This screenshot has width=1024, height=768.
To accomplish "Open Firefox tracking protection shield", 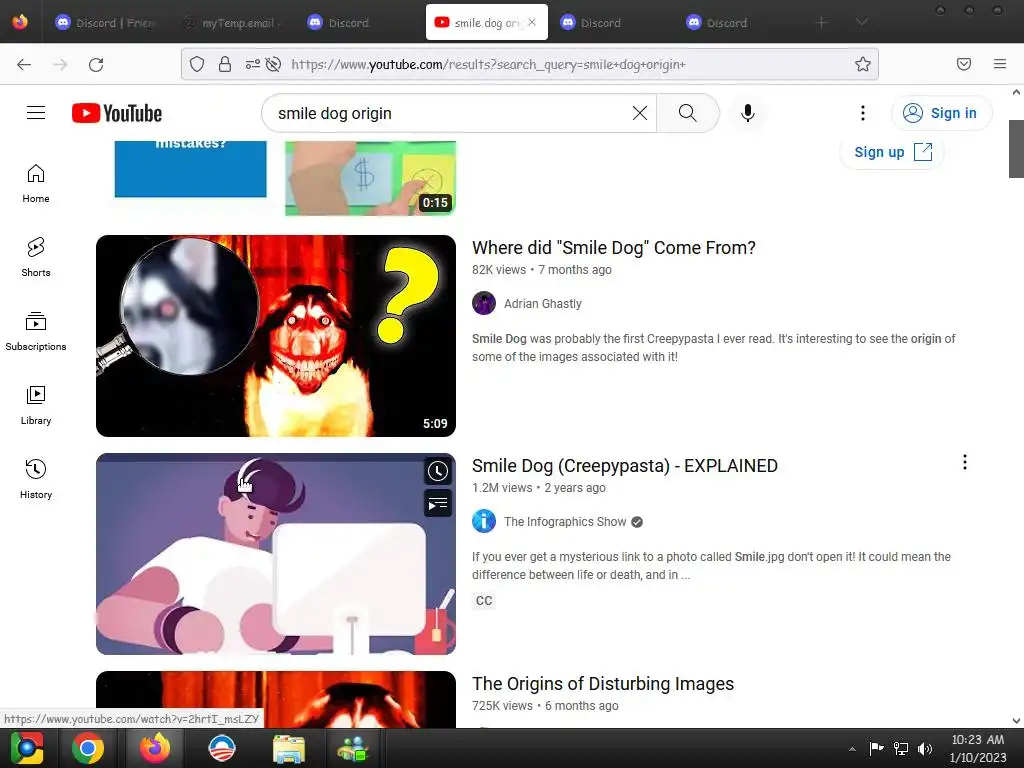I will point(197,64).
